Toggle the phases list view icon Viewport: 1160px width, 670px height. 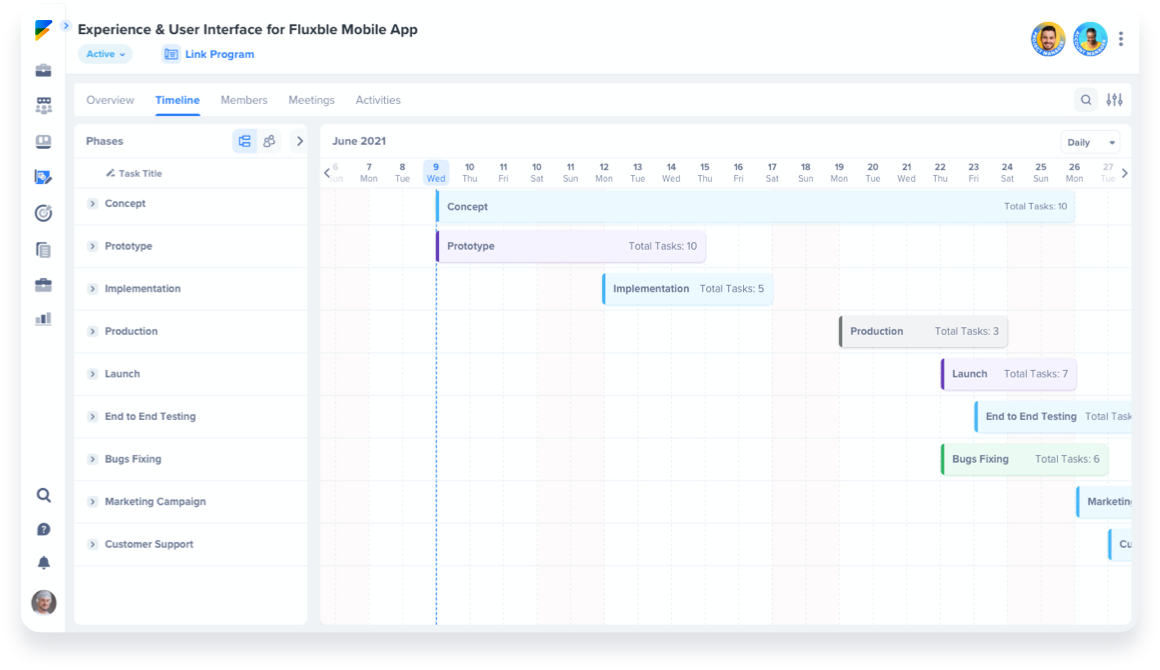tap(245, 141)
